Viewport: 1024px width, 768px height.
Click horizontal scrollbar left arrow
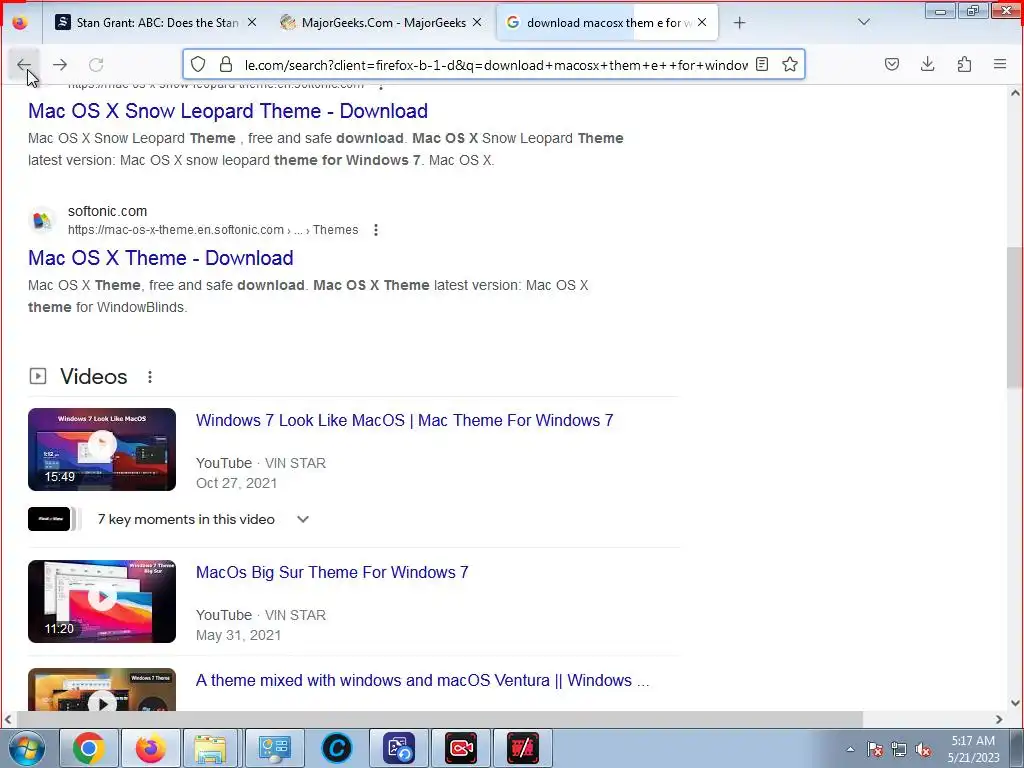click(x=8, y=719)
